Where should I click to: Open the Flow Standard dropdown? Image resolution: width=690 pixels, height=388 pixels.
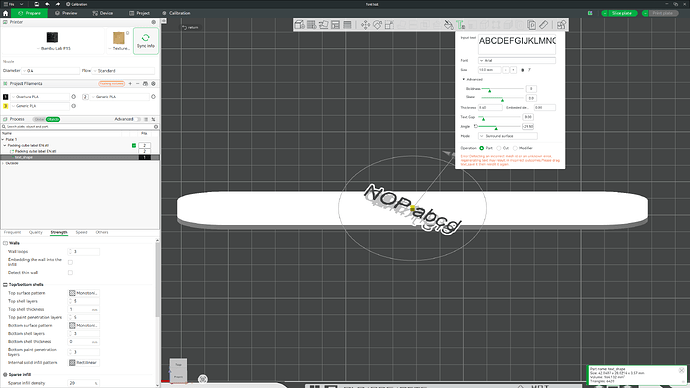(x=124, y=70)
